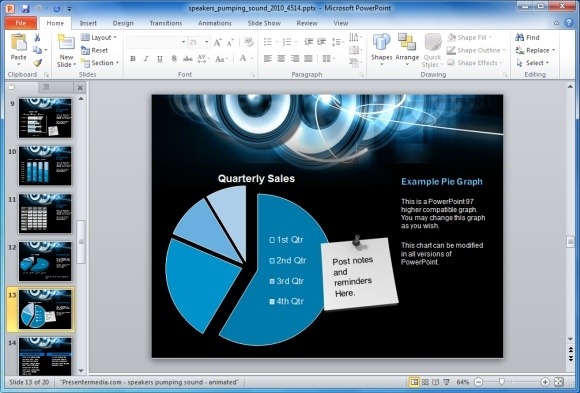Click the Post notes sticky note
The width and height of the screenshot is (580, 393).
(359, 274)
